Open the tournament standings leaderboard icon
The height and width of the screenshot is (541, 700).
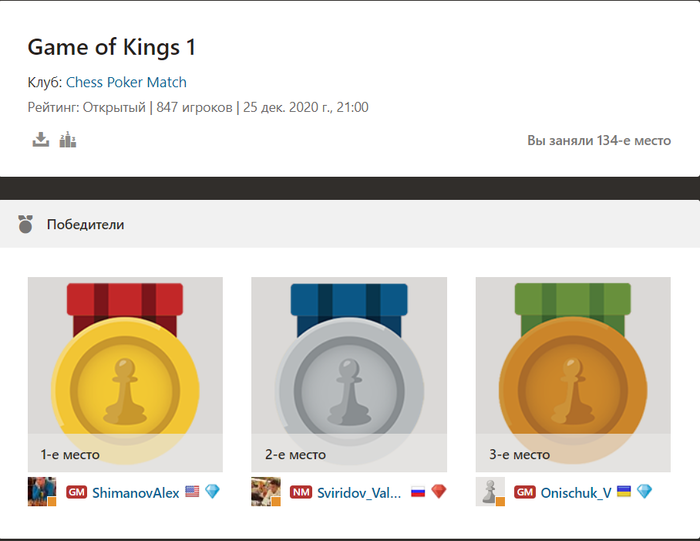pos(68,140)
